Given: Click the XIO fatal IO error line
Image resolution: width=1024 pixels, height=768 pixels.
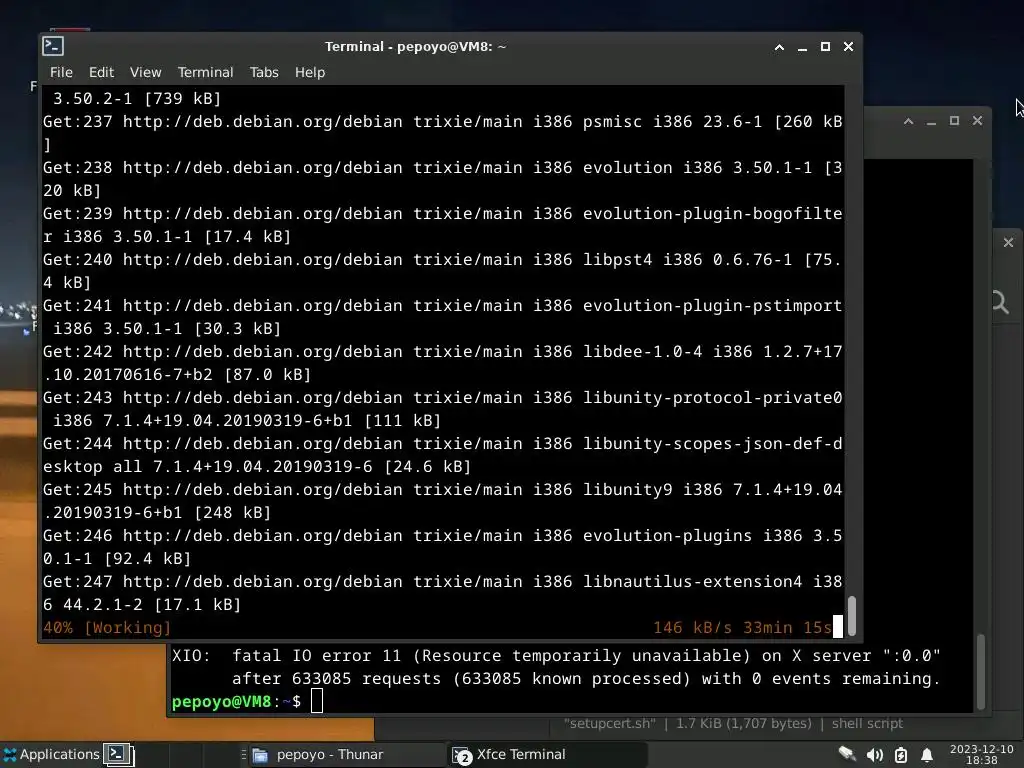Looking at the screenshot, I should click(556, 656).
